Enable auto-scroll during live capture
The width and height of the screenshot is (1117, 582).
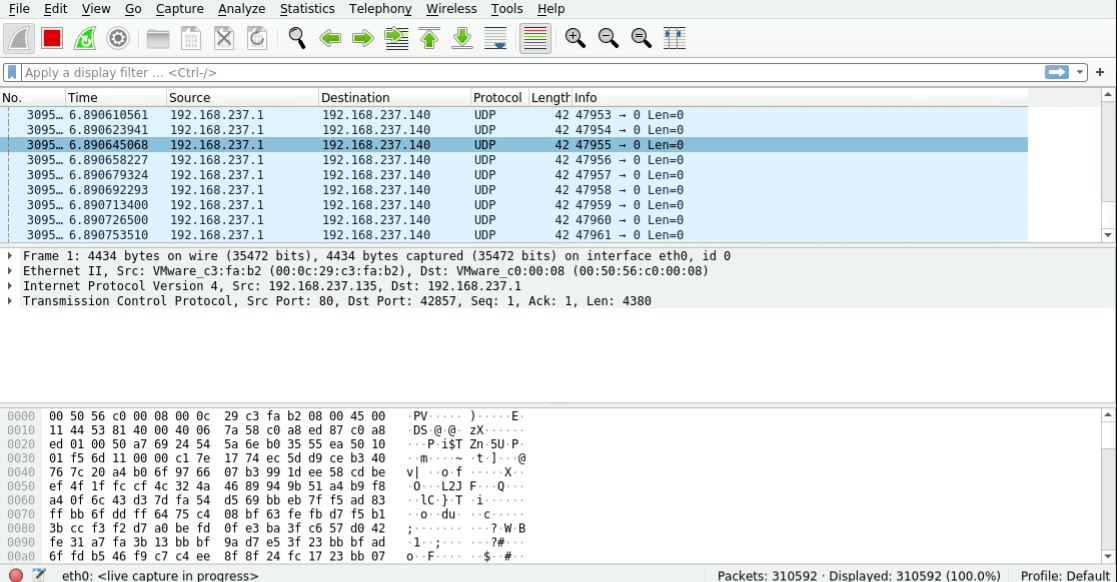coord(493,38)
